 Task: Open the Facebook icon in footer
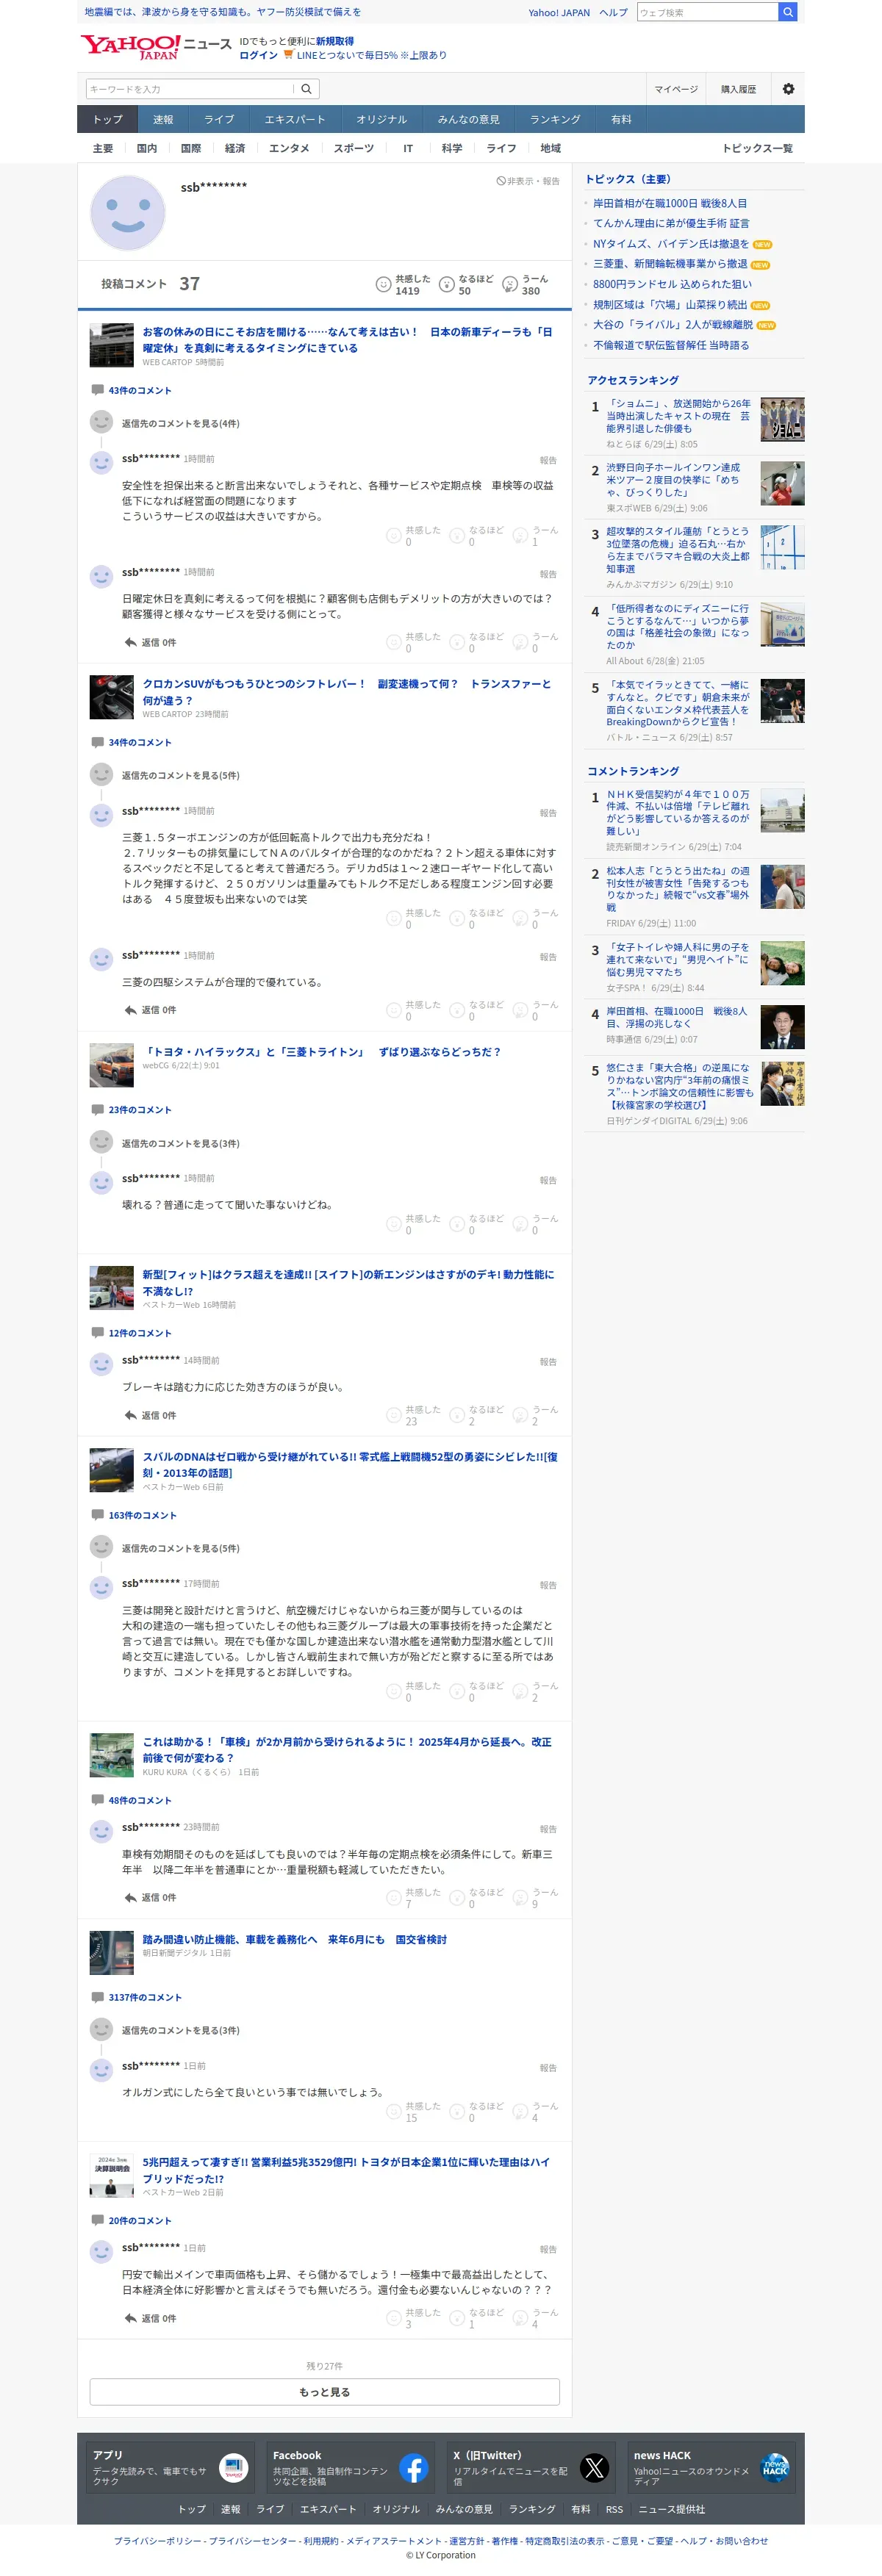tap(413, 2467)
